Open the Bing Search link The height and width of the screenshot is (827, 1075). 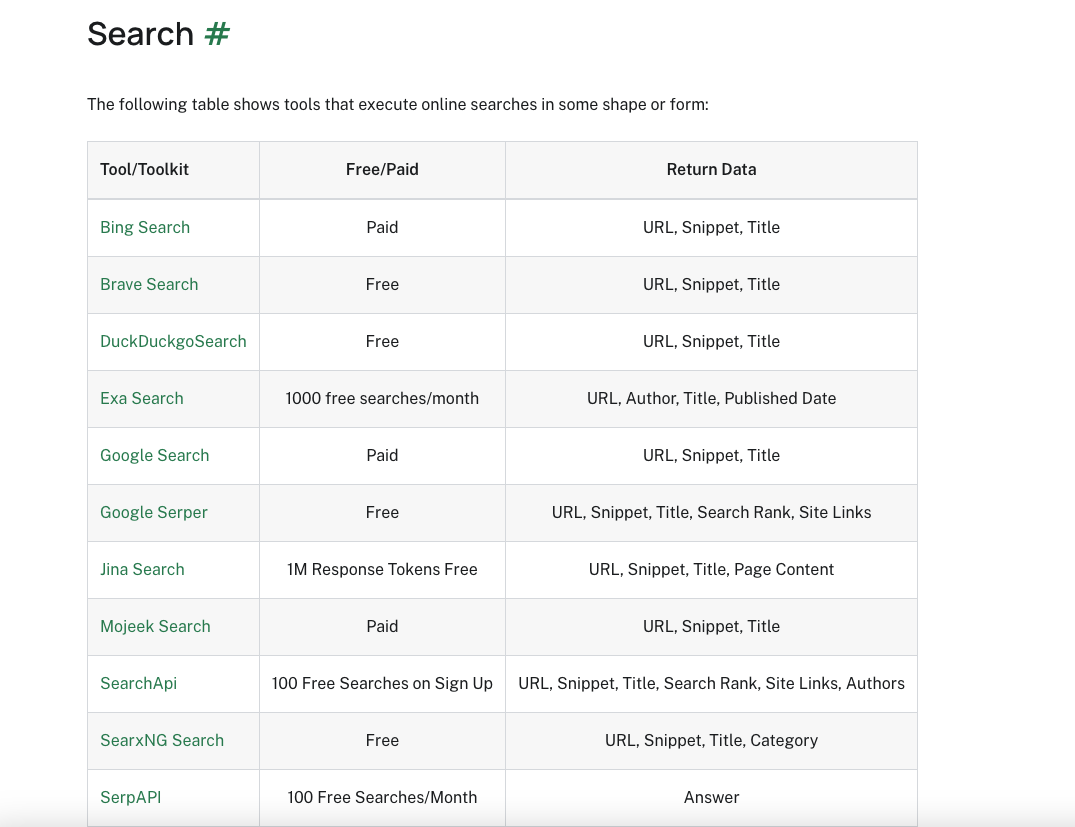click(145, 227)
